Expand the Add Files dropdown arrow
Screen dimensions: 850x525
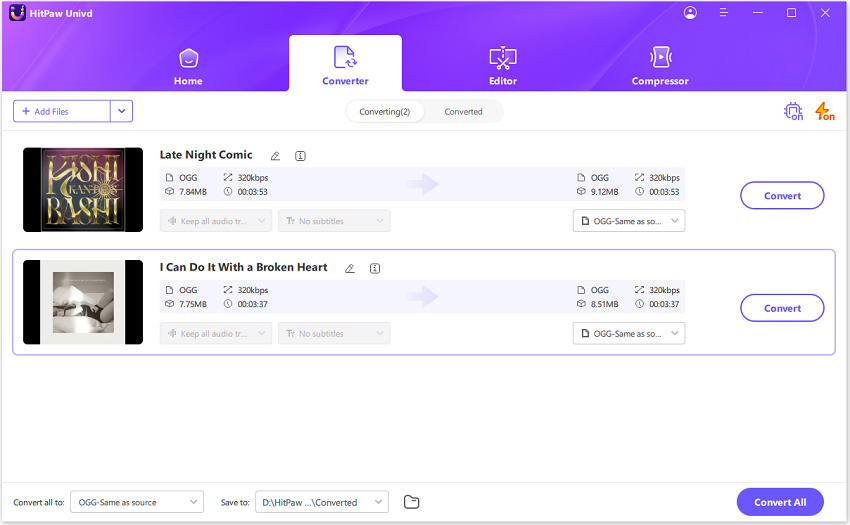[121, 111]
